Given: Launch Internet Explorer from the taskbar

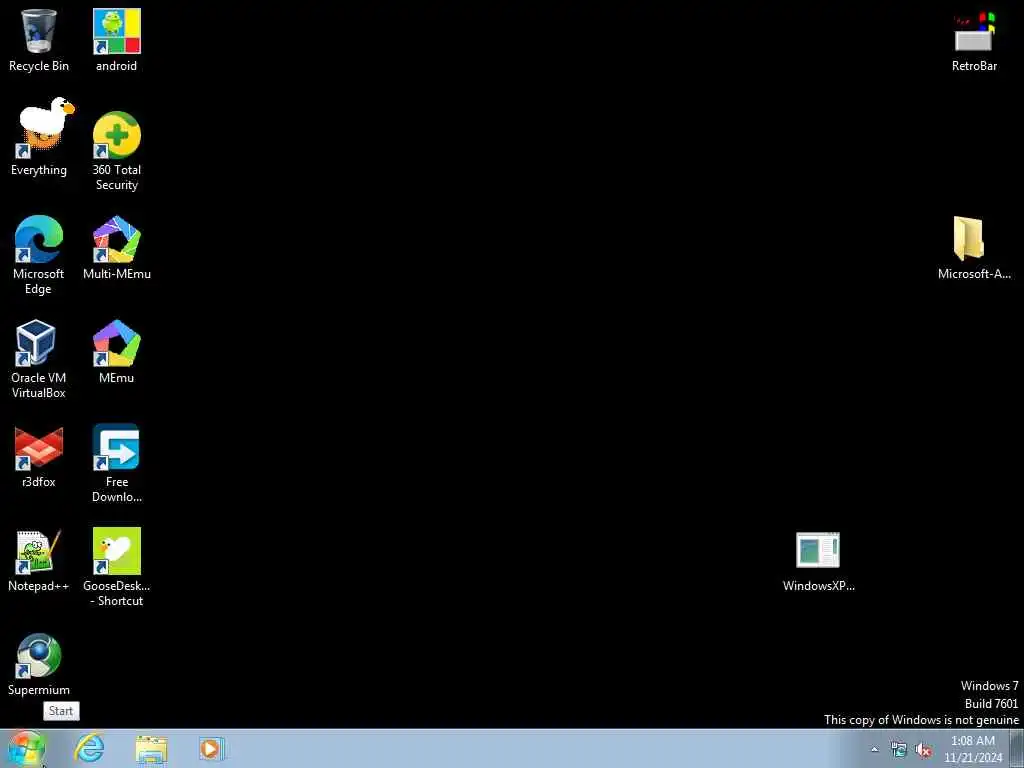Looking at the screenshot, I should pos(89,748).
